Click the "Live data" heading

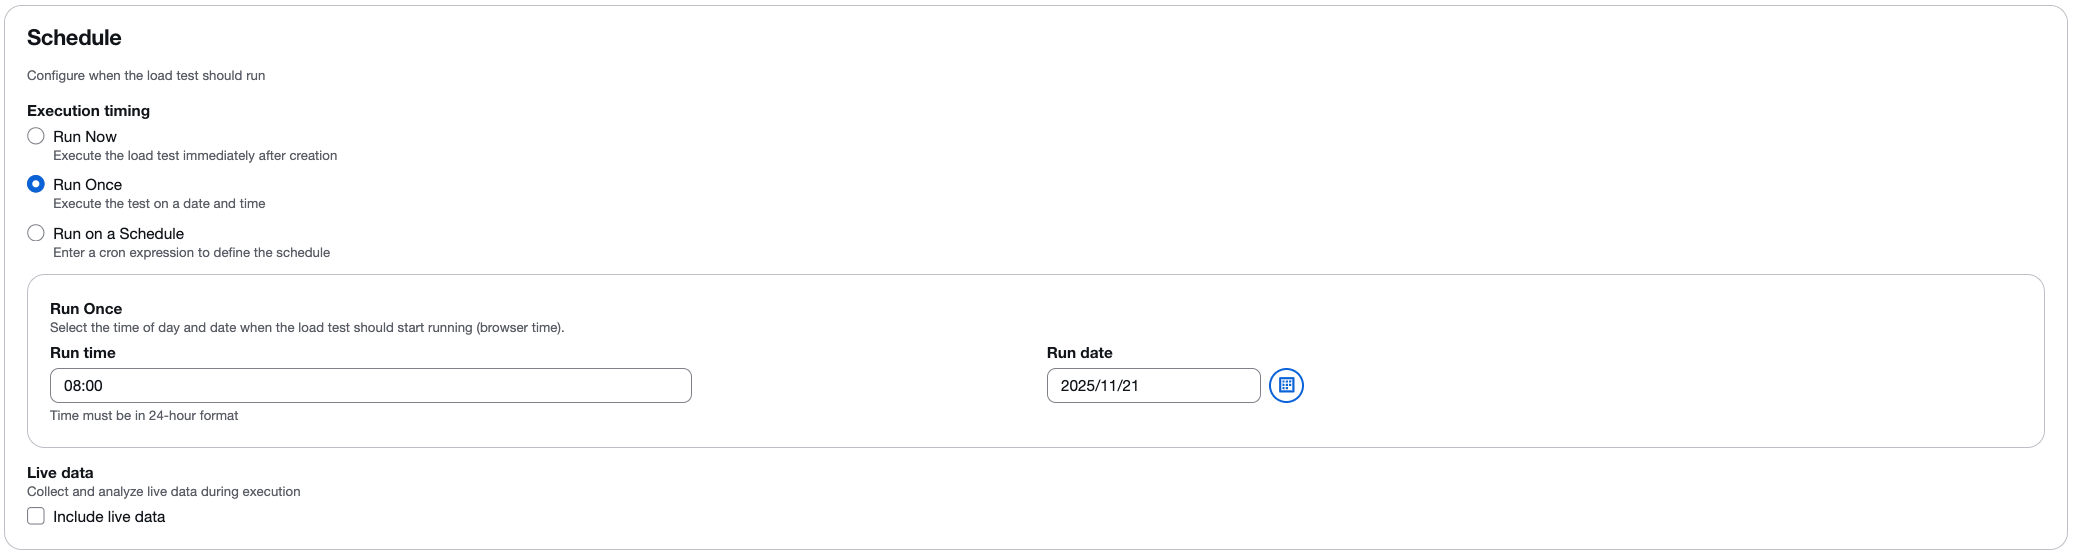[x=60, y=473]
